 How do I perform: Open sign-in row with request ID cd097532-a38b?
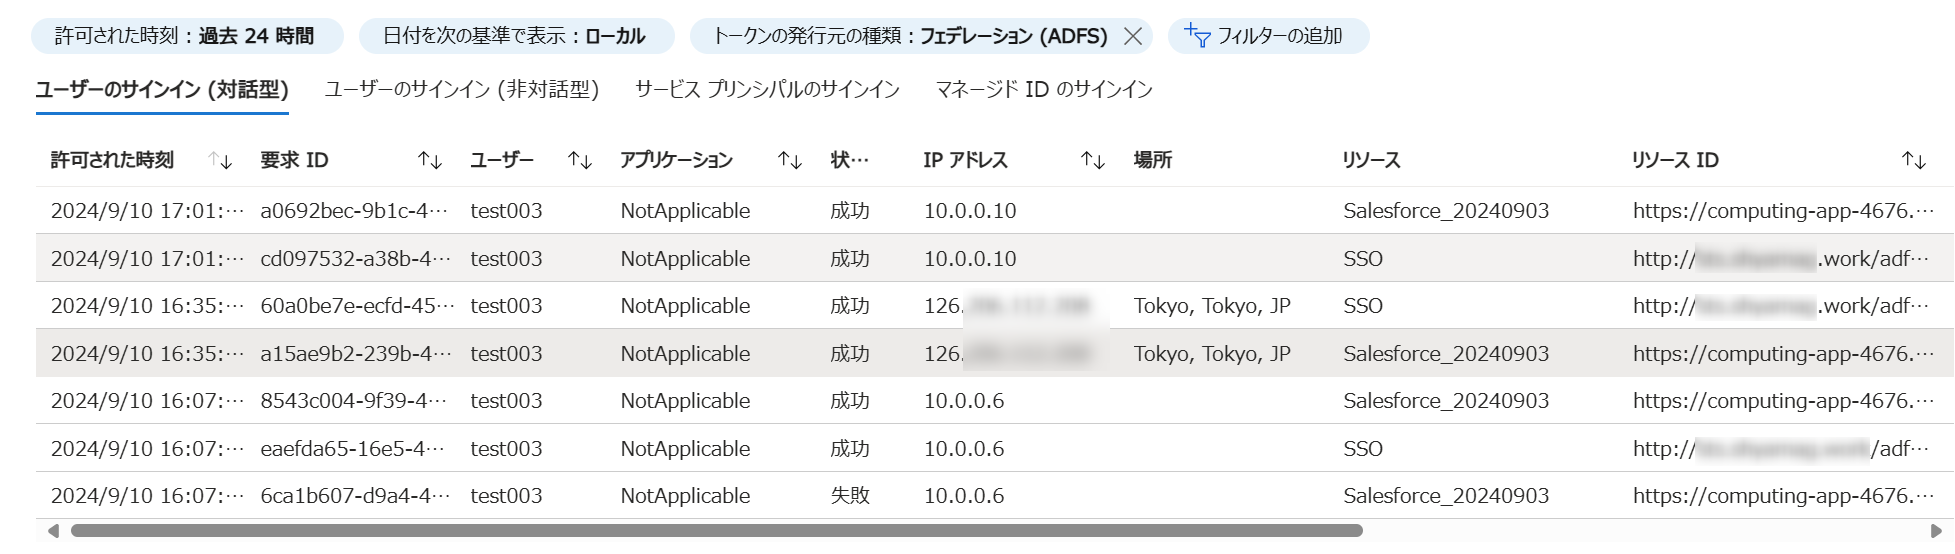click(995, 259)
